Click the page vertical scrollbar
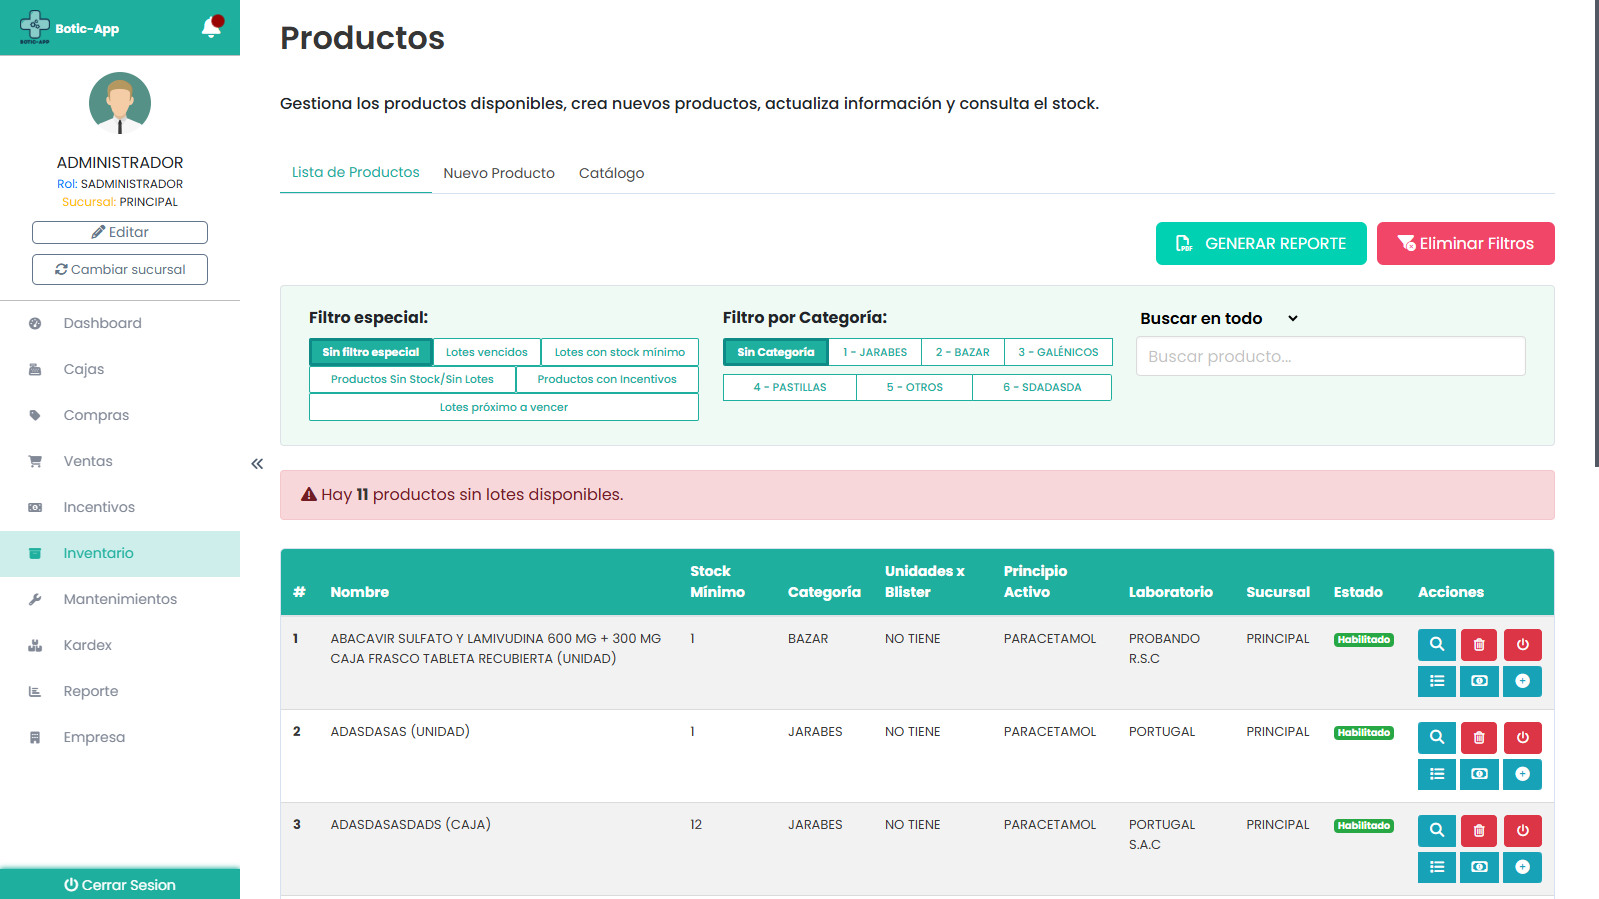Screen dimensions: 1599x899 pyautogui.click(x=1596, y=233)
